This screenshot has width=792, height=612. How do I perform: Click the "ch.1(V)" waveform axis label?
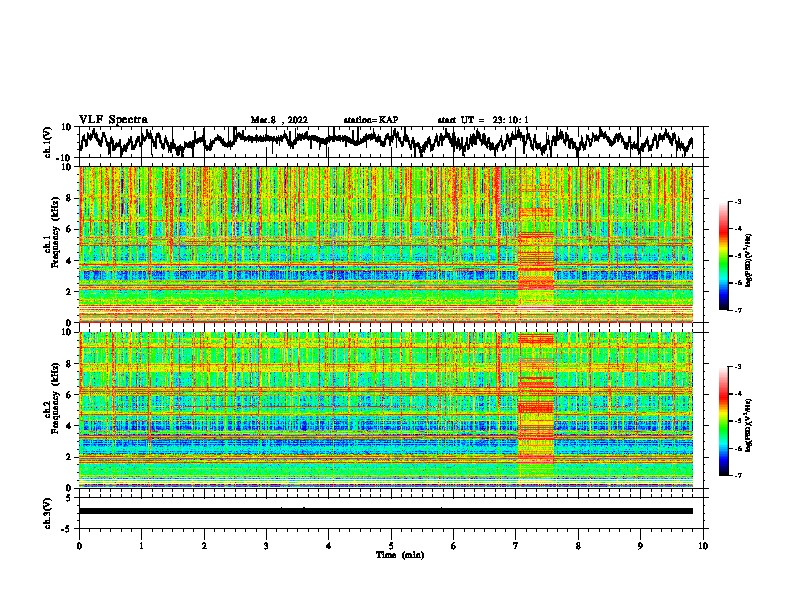point(48,142)
